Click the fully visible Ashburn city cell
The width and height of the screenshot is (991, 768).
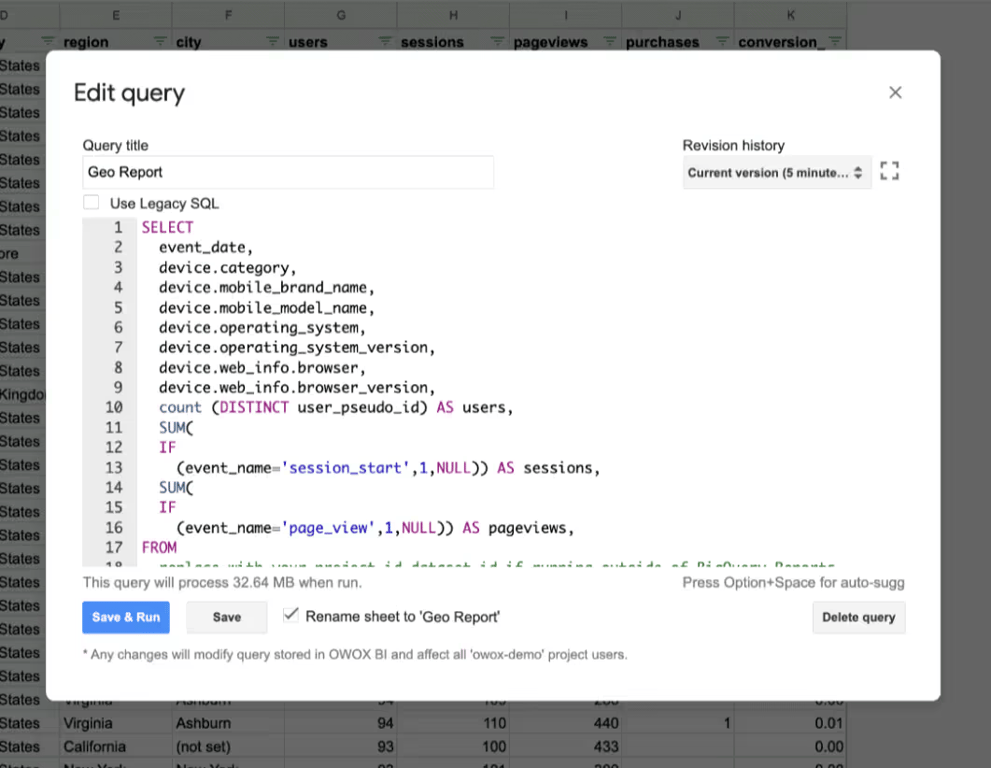228,723
